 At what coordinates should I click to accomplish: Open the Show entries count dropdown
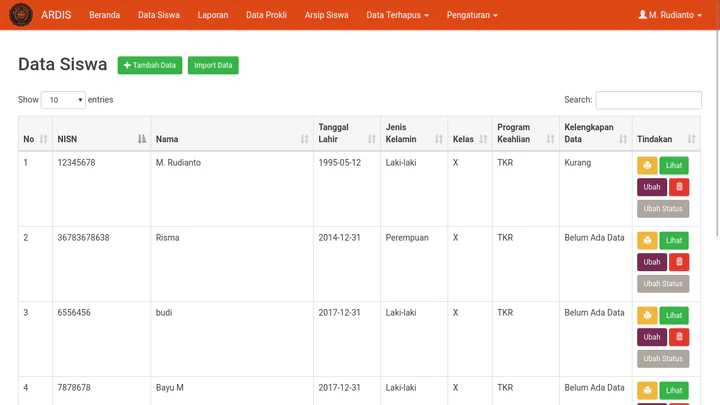tap(63, 100)
